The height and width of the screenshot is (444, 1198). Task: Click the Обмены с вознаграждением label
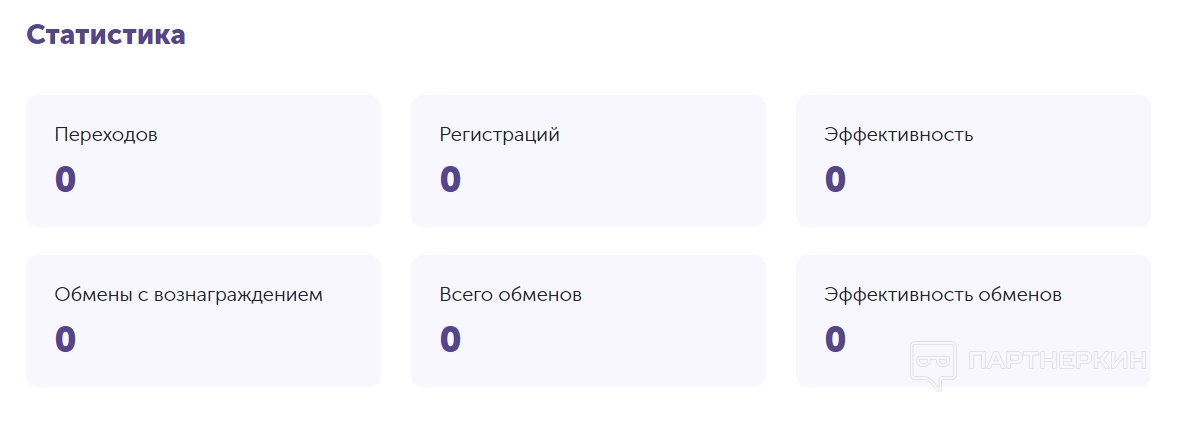point(189,295)
